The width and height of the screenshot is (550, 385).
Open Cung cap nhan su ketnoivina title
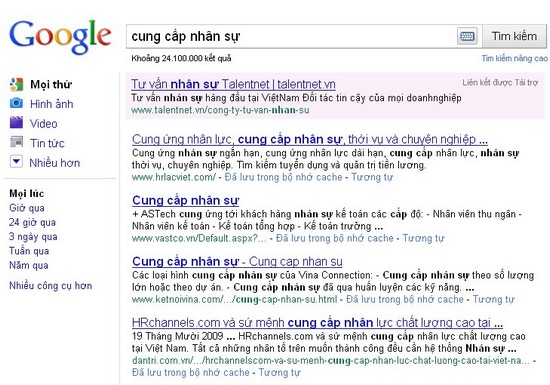237,261
